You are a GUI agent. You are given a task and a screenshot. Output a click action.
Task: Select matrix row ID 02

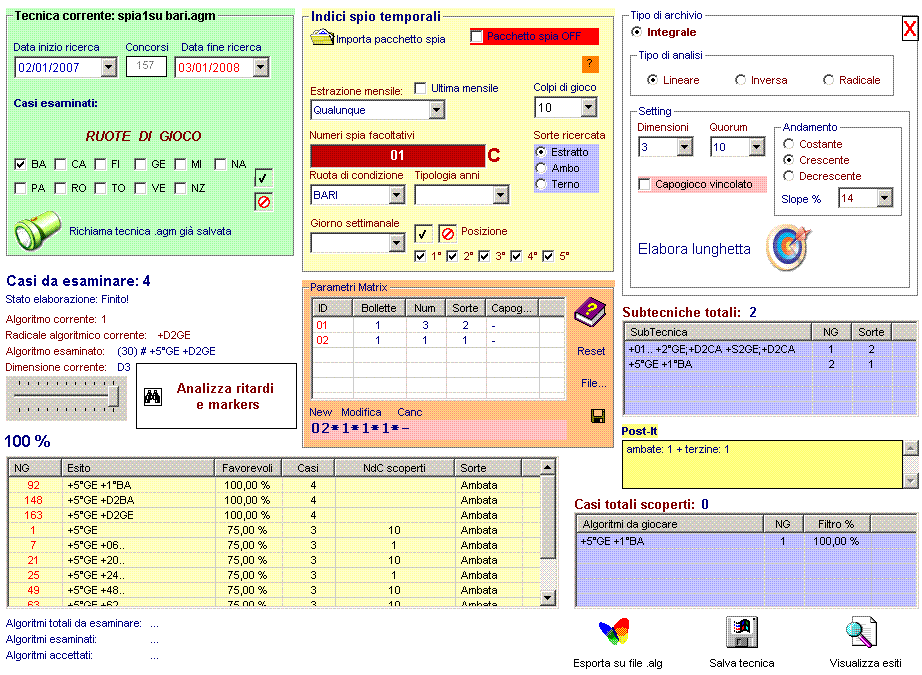pyautogui.click(x=438, y=340)
